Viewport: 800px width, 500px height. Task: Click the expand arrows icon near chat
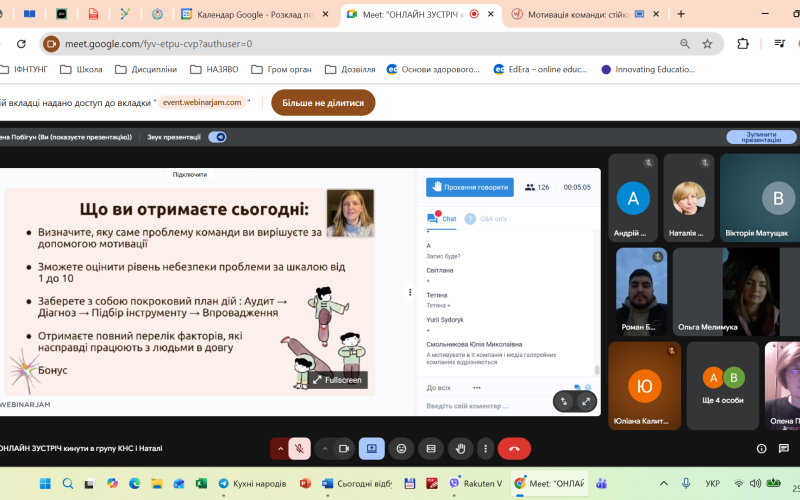[x=586, y=401]
